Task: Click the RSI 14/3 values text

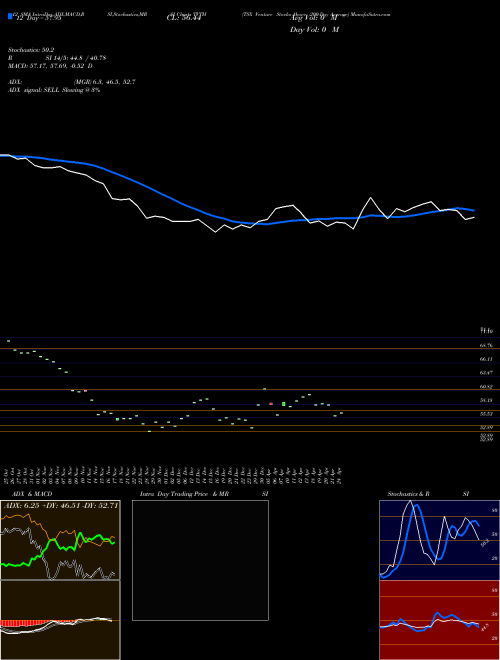Action: [x=57, y=58]
